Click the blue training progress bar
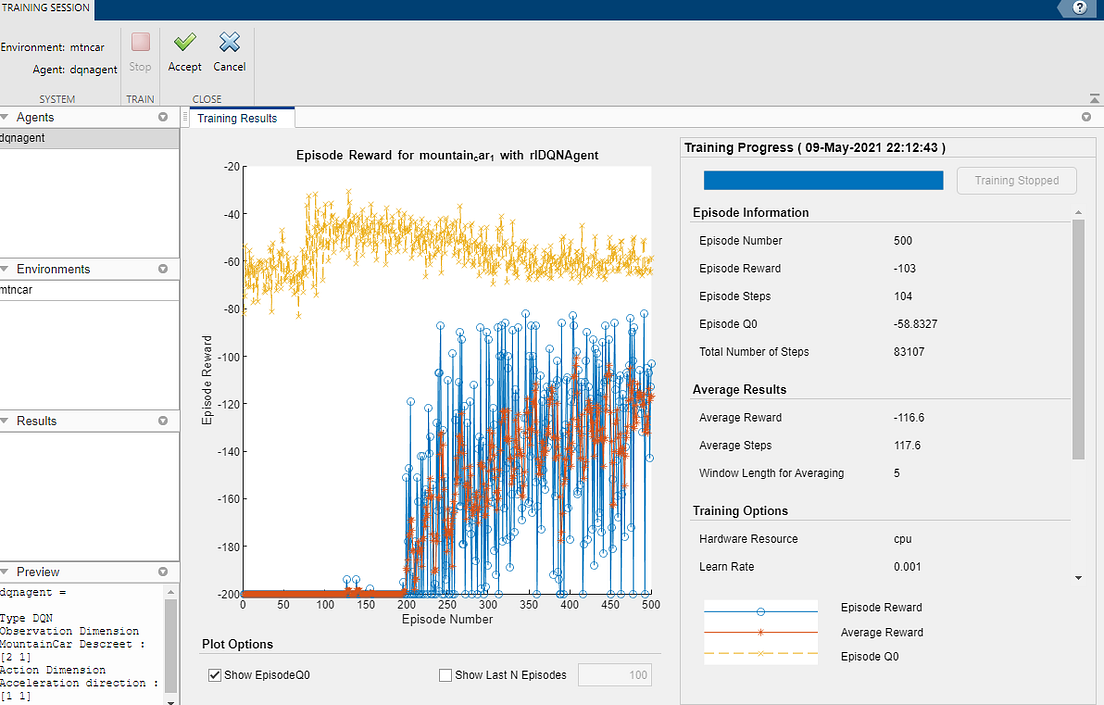The height and width of the screenshot is (705, 1104). [822, 180]
